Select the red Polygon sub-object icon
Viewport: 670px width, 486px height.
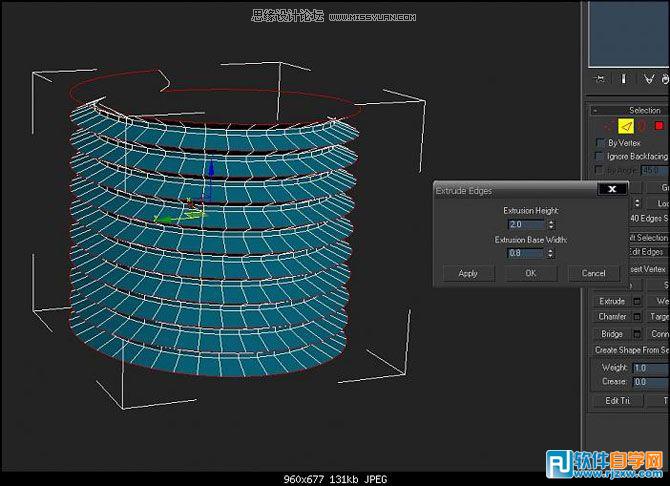coord(659,126)
